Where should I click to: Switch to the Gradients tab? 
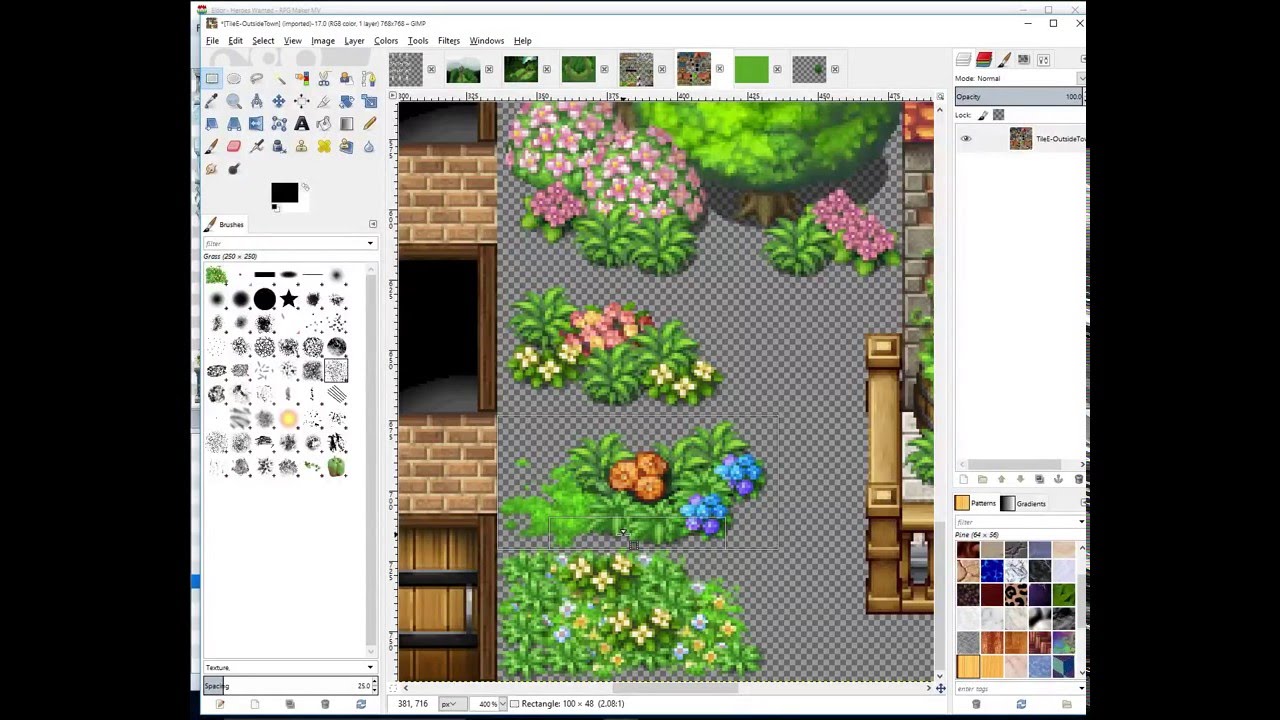click(1023, 504)
